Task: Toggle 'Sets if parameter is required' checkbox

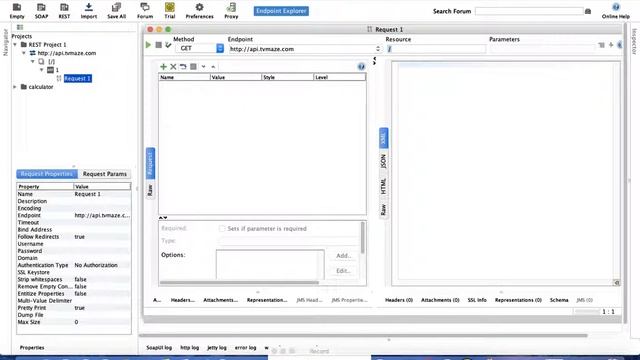Action: 222,229
